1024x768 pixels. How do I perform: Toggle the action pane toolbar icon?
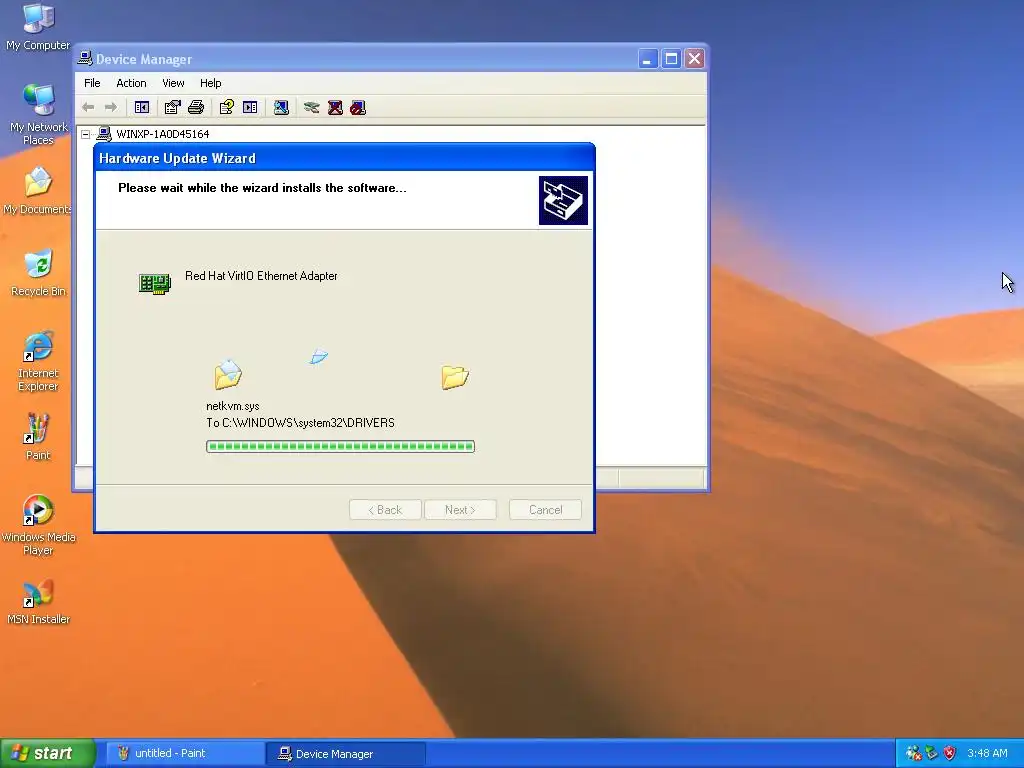point(250,107)
